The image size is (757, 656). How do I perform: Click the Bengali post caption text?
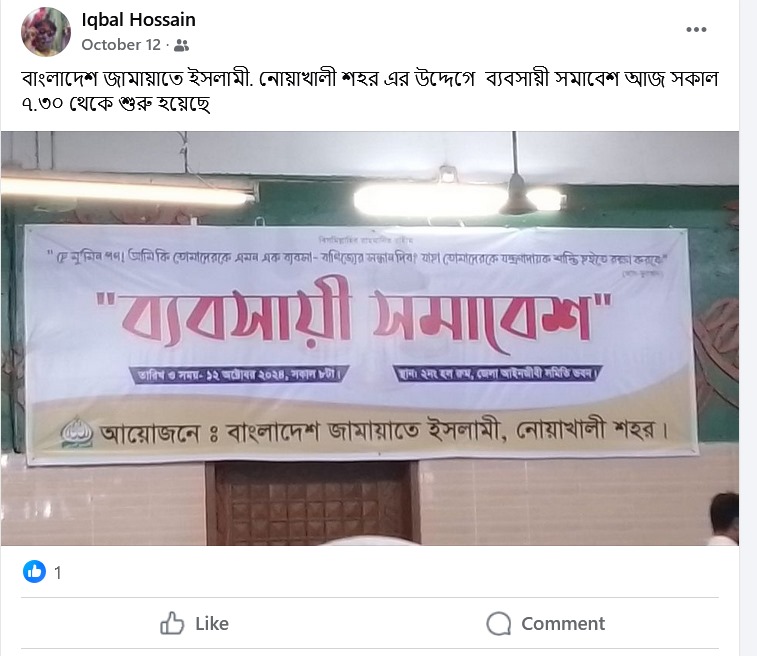coord(370,91)
